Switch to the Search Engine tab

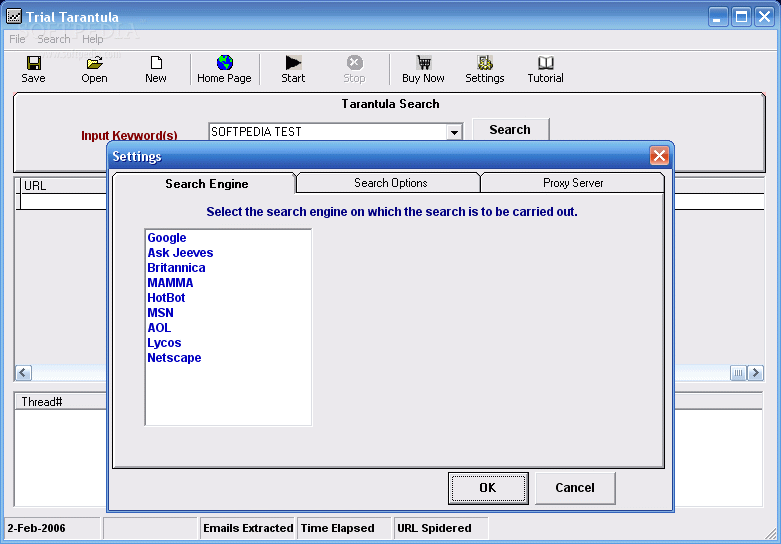pos(205,183)
